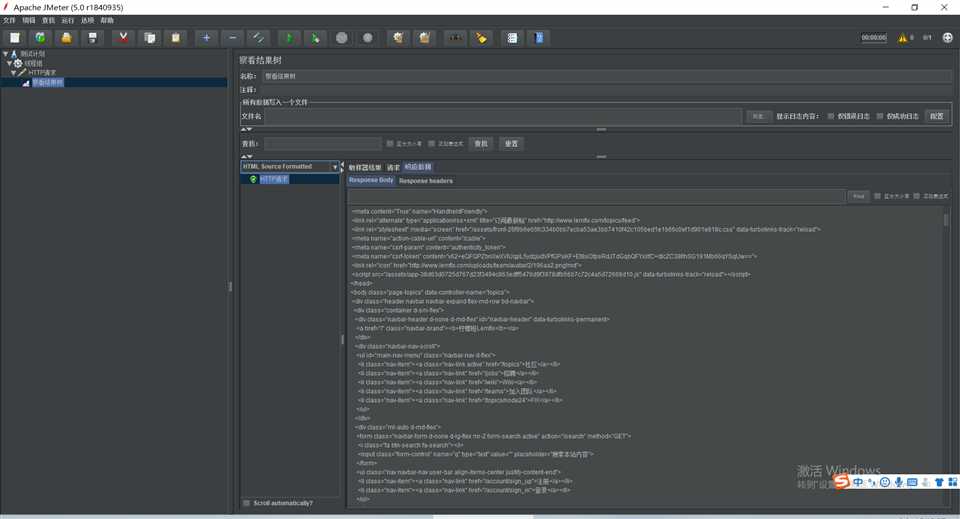960x519 pixels.
Task: Reset search with yellow brush icon
Action: point(481,38)
